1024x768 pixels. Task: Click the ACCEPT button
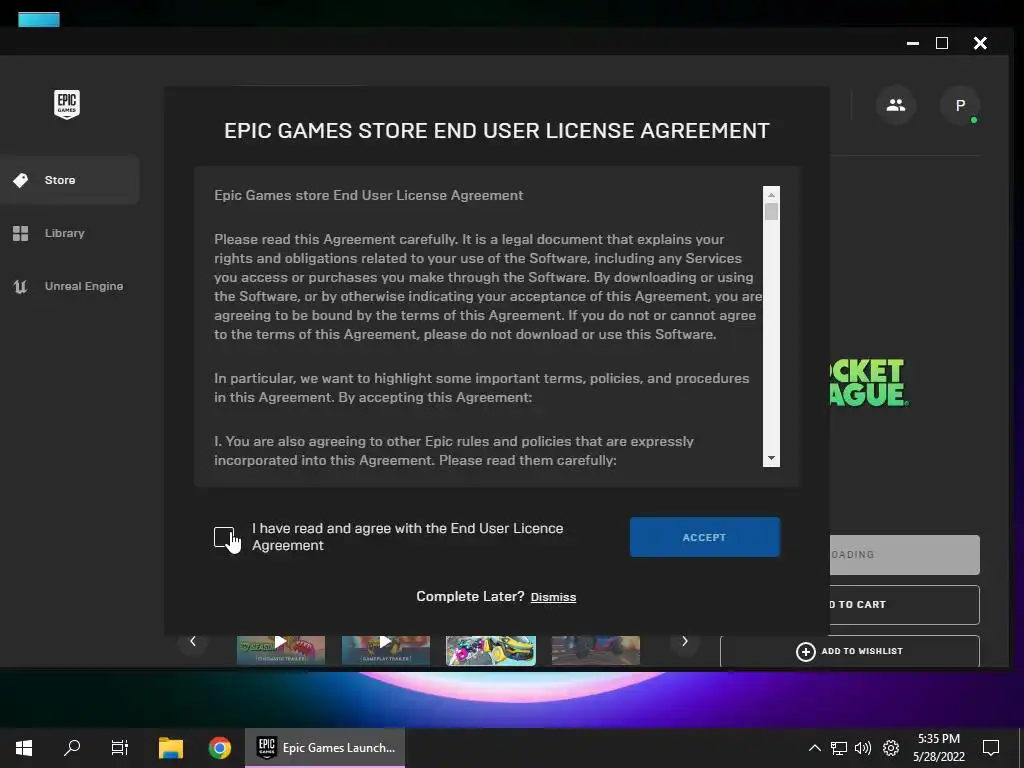pyautogui.click(x=705, y=537)
